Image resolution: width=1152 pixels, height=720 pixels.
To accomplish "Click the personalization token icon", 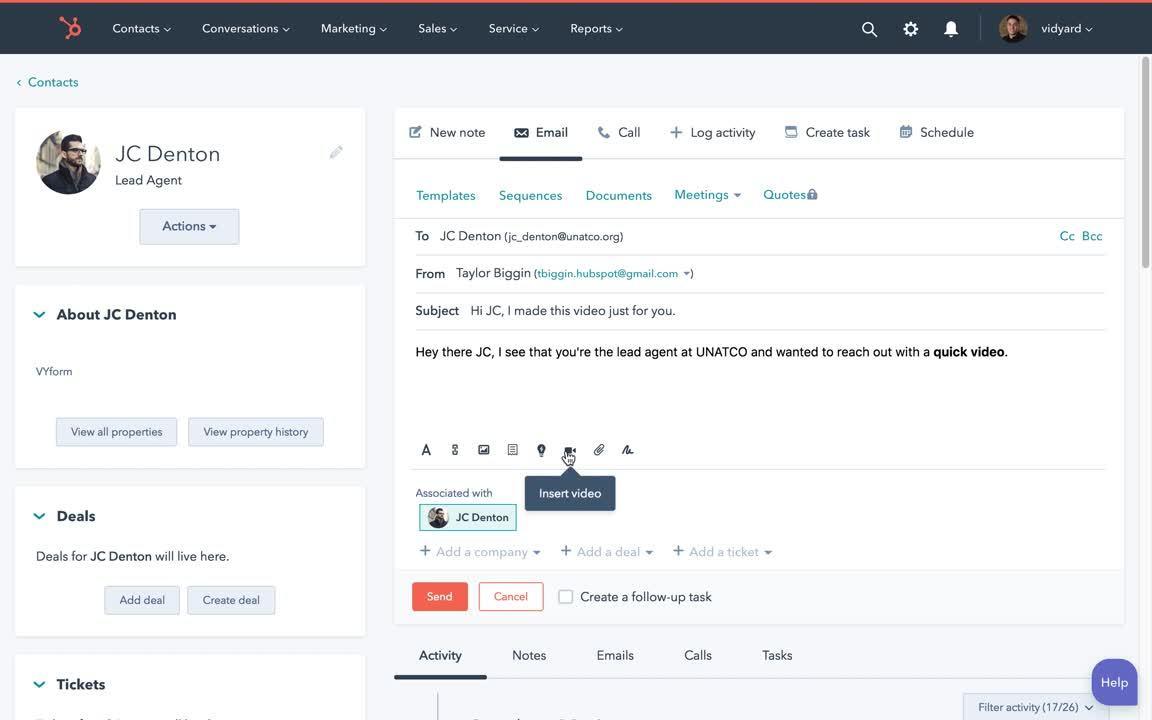I will (x=455, y=450).
